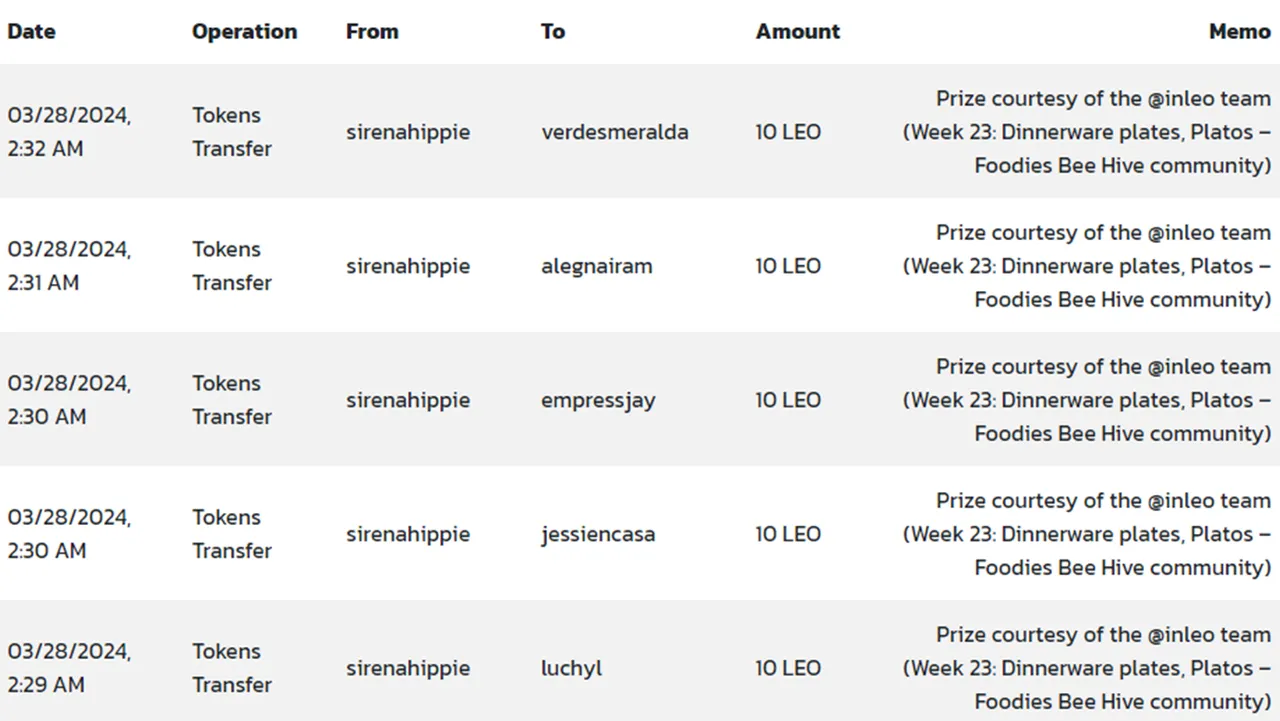Viewport: 1280px width, 721px height.
Task: Click the To column header
Action: click(x=553, y=31)
